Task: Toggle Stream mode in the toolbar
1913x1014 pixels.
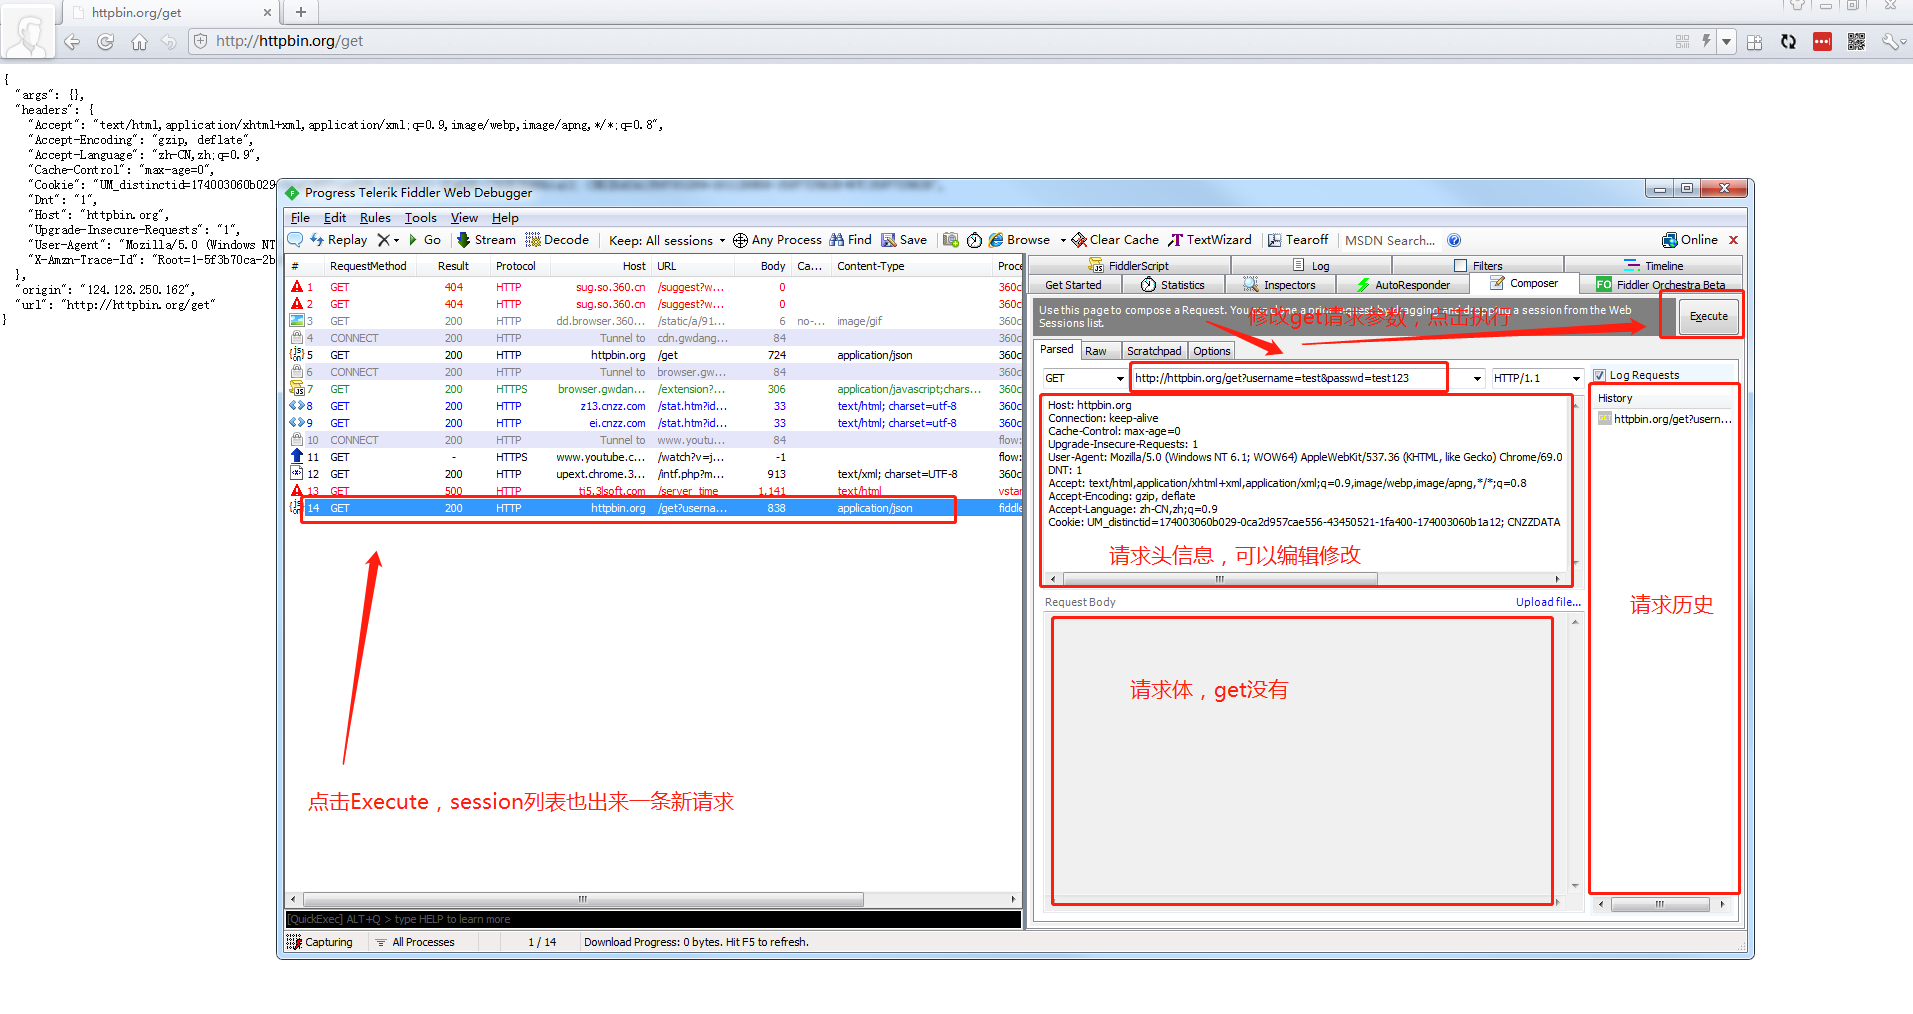Action: coord(486,240)
